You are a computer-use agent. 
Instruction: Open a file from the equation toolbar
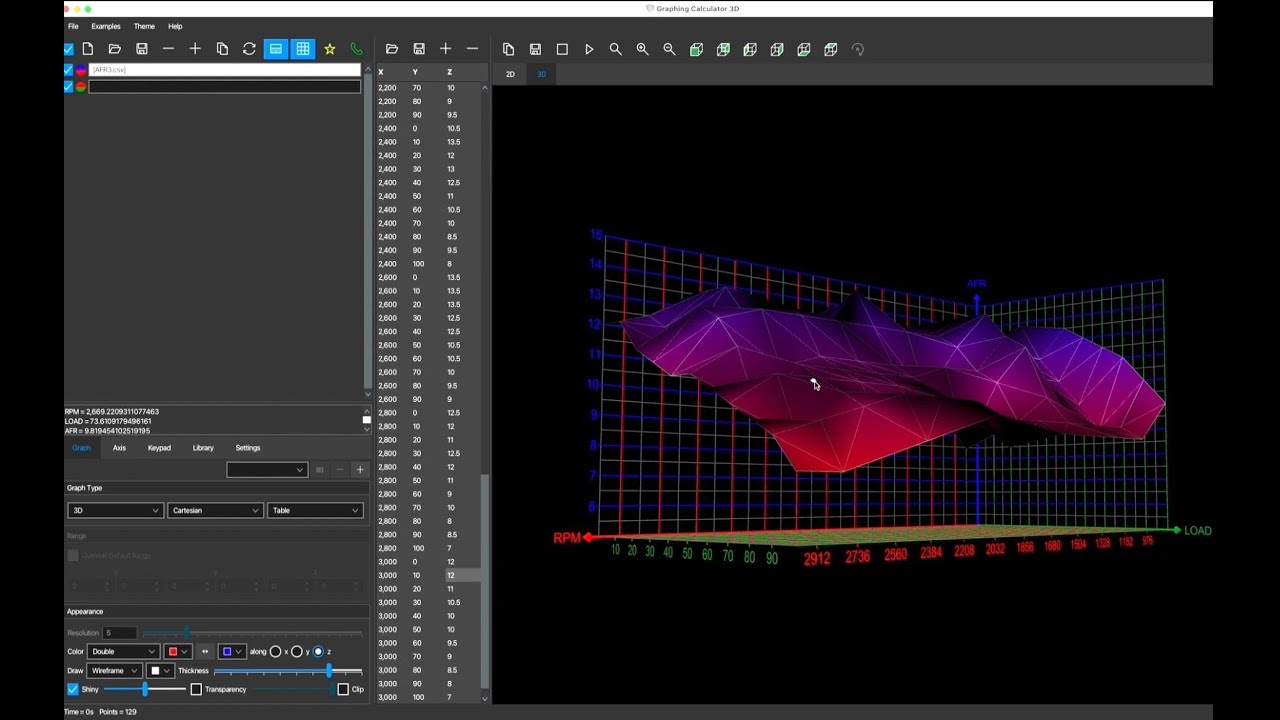115,49
